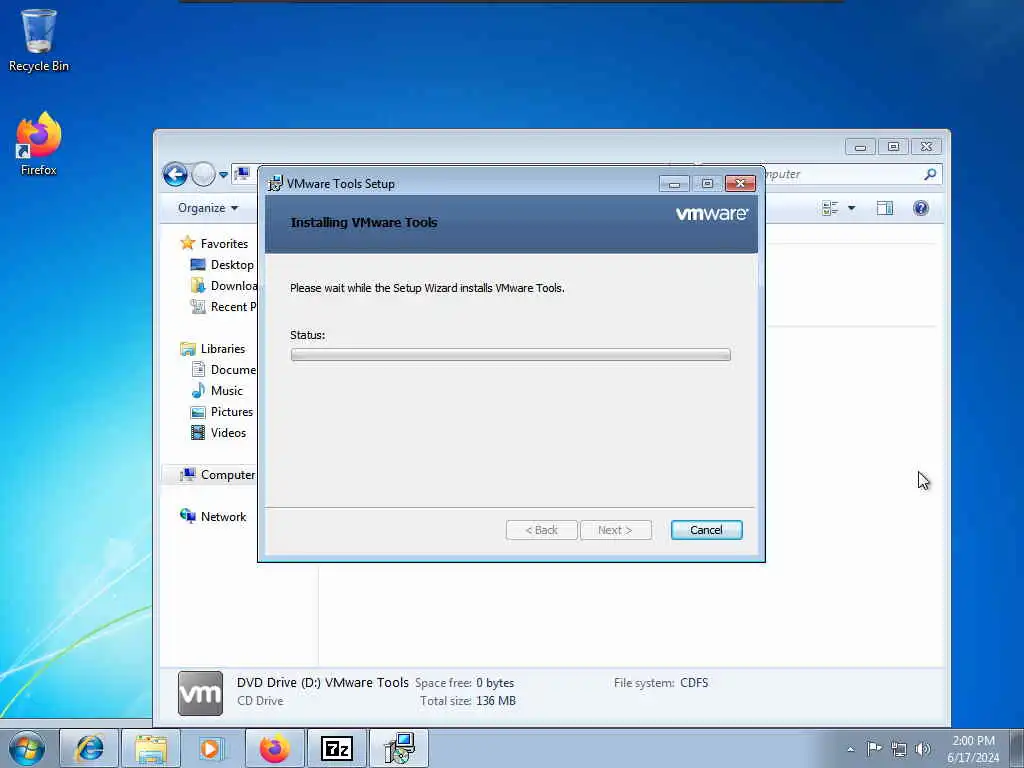Click the disabled Next button
Screen dimensions: 1024x768
pos(615,530)
